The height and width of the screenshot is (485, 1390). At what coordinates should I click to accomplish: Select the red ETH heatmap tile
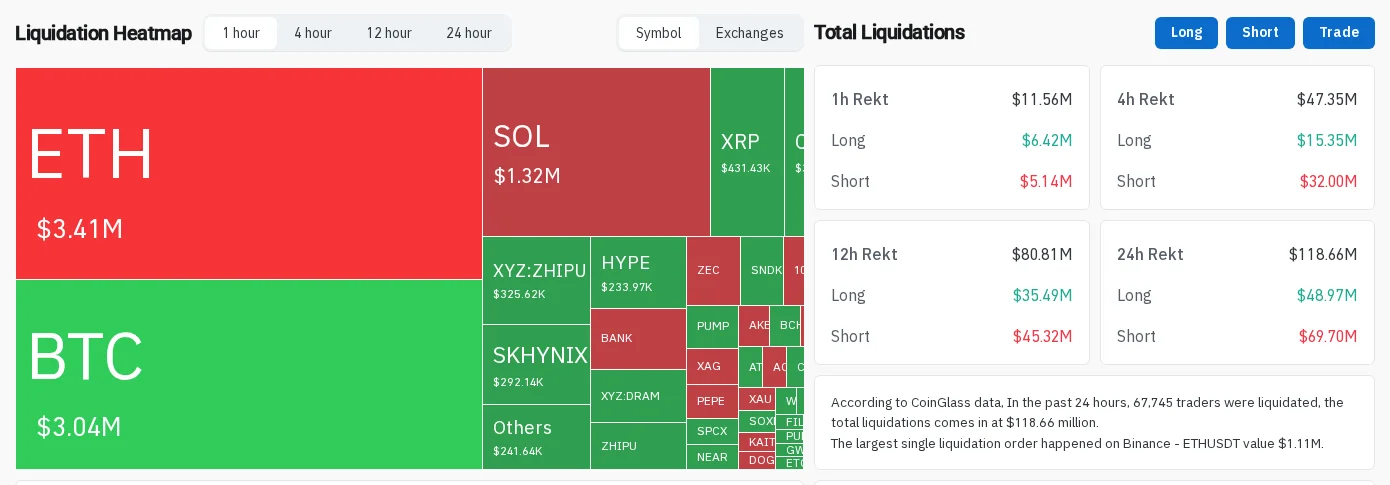click(x=249, y=174)
